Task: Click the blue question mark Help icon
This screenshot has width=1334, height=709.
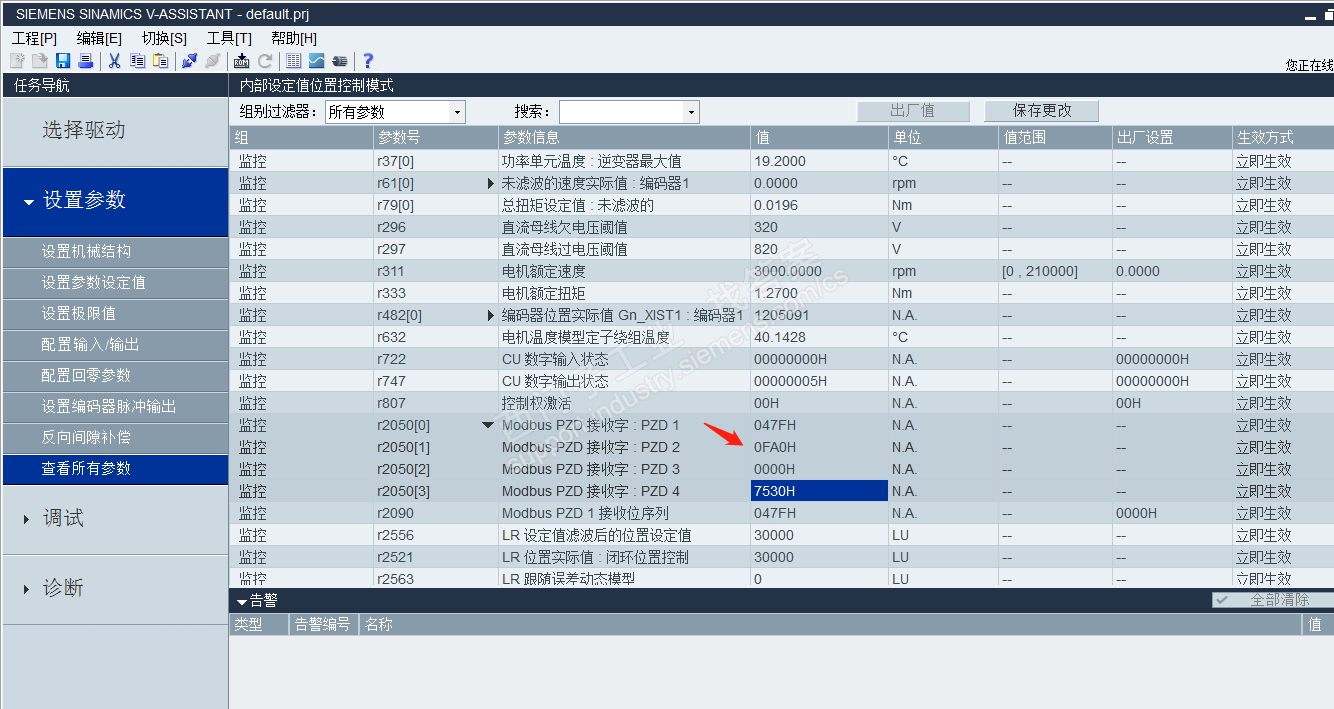Action: 368,61
